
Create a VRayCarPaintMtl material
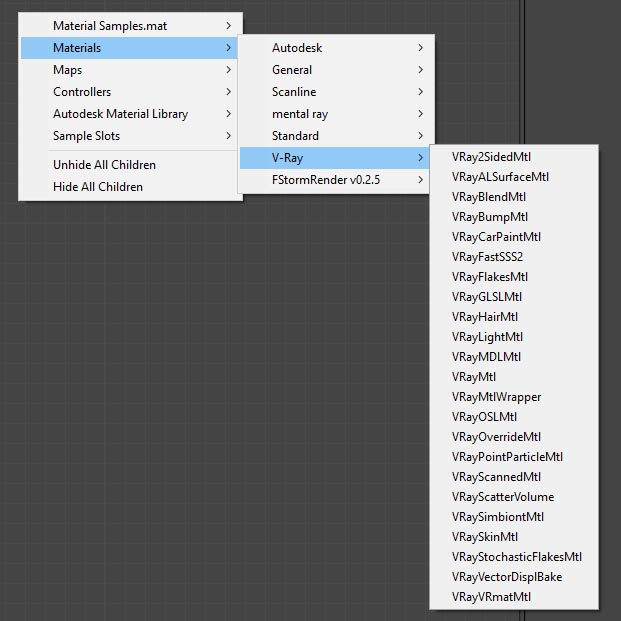coord(514,237)
